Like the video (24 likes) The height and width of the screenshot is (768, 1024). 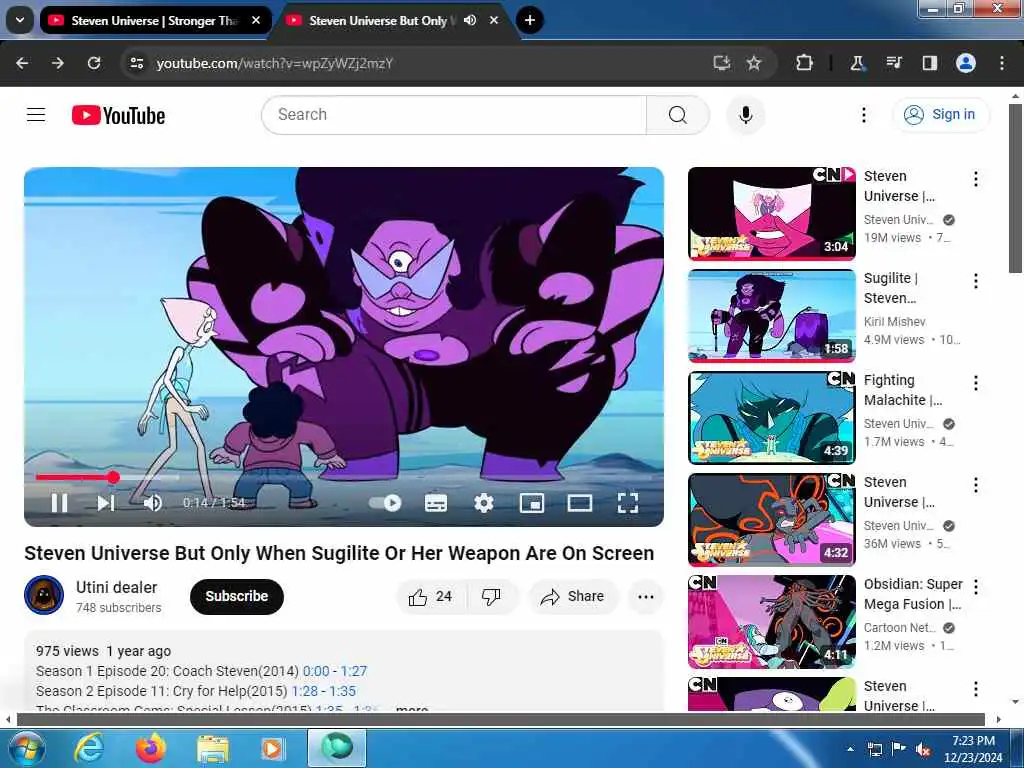point(431,596)
